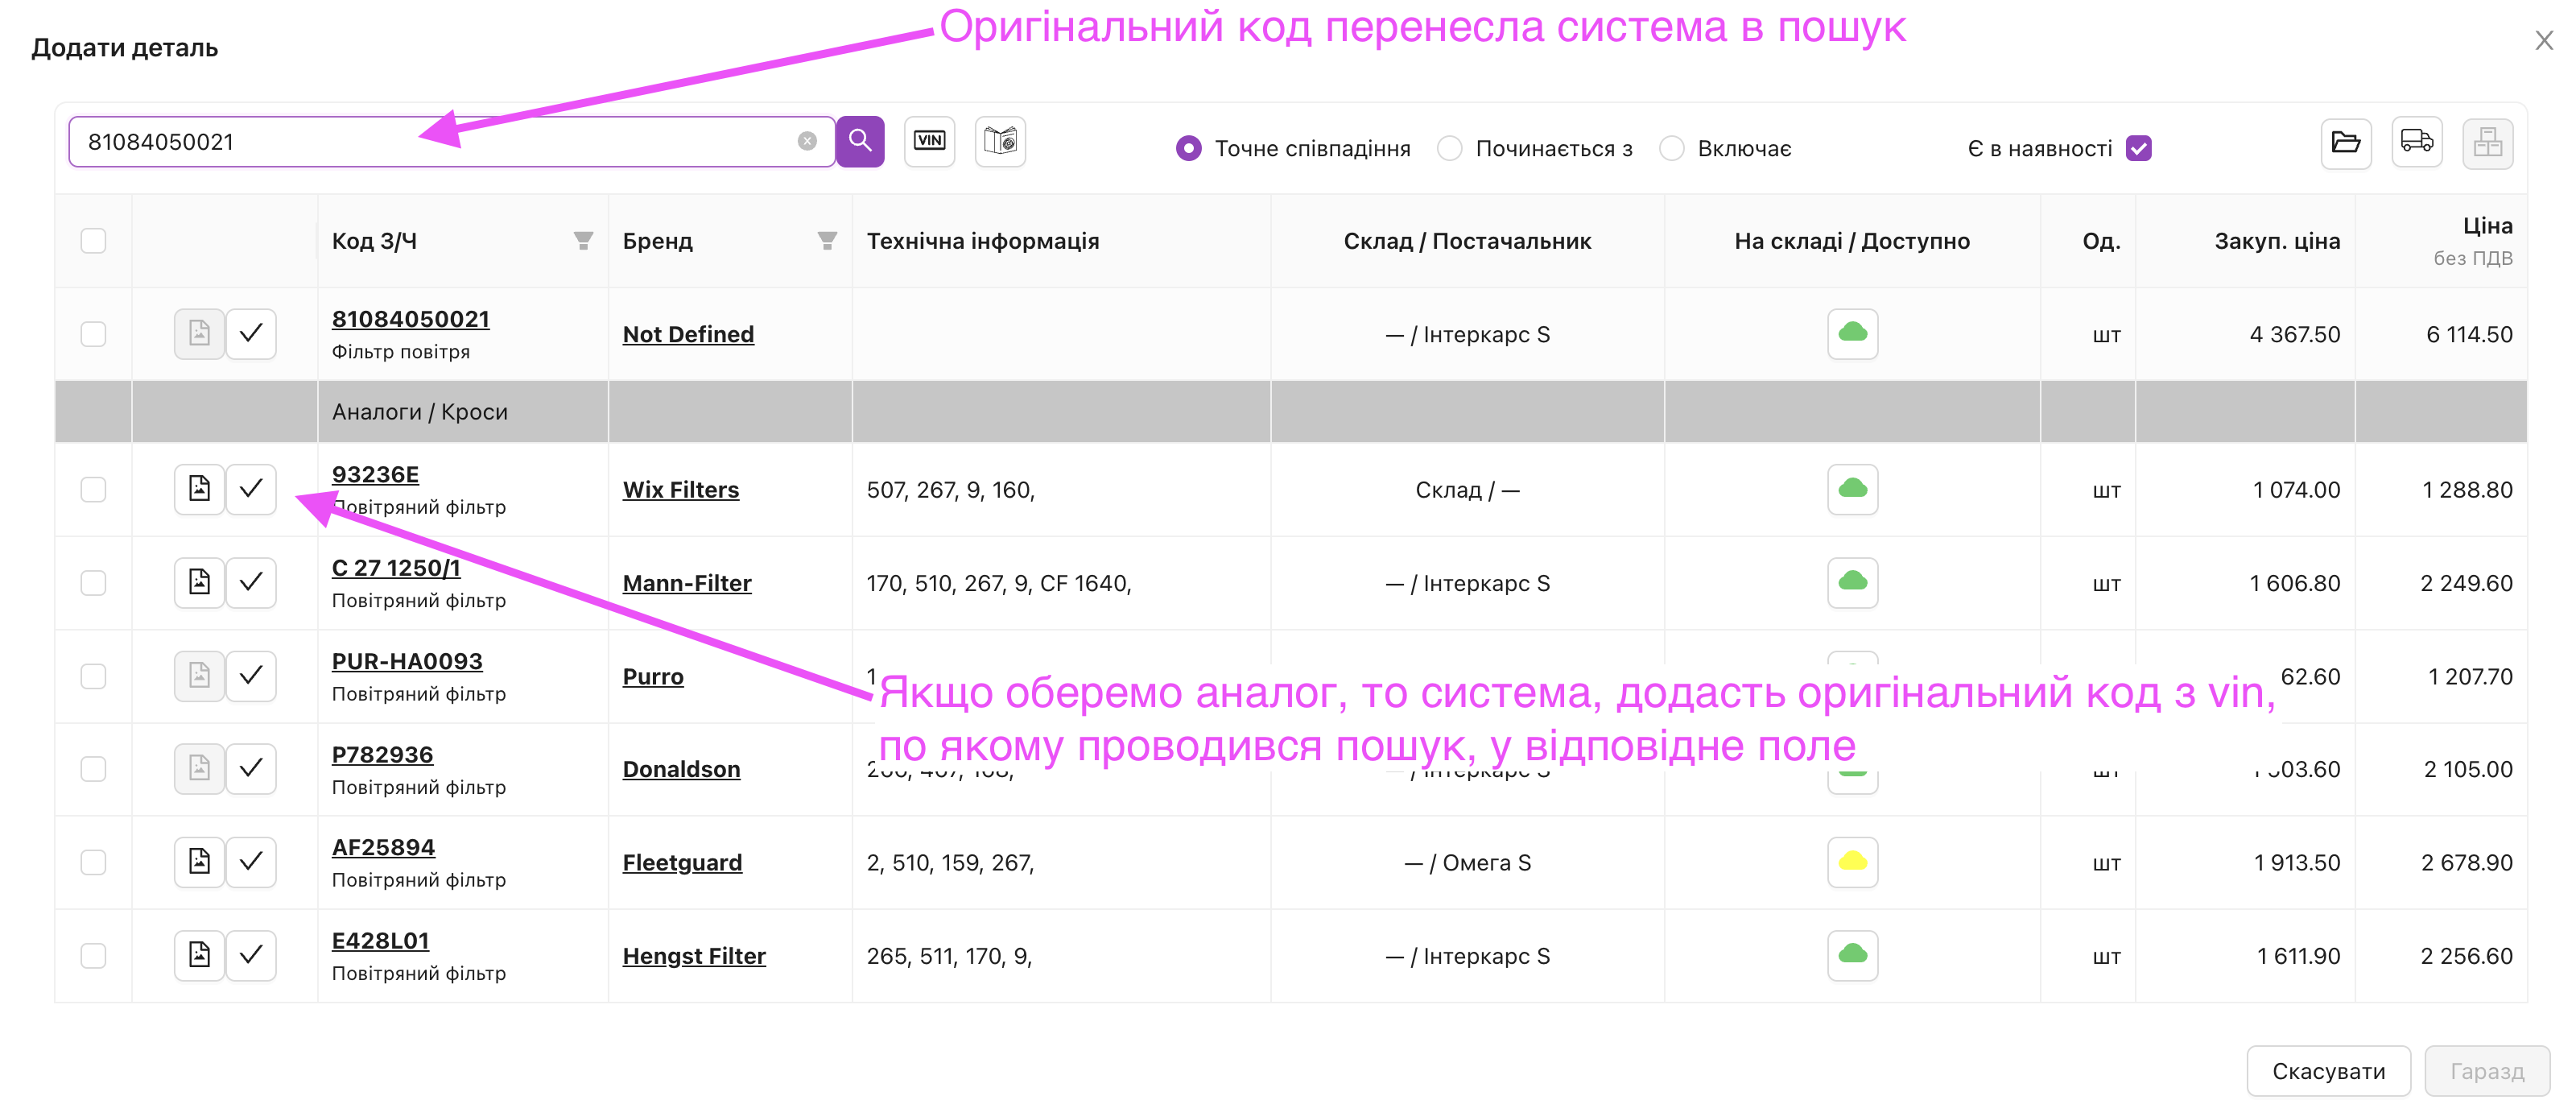This screenshot has height=1100, width=2576.
Task: Open part code link 81084050021
Action: click(410, 319)
